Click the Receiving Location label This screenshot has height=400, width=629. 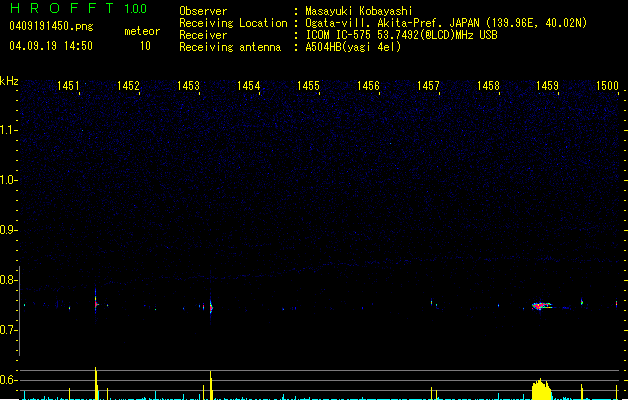point(233,23)
